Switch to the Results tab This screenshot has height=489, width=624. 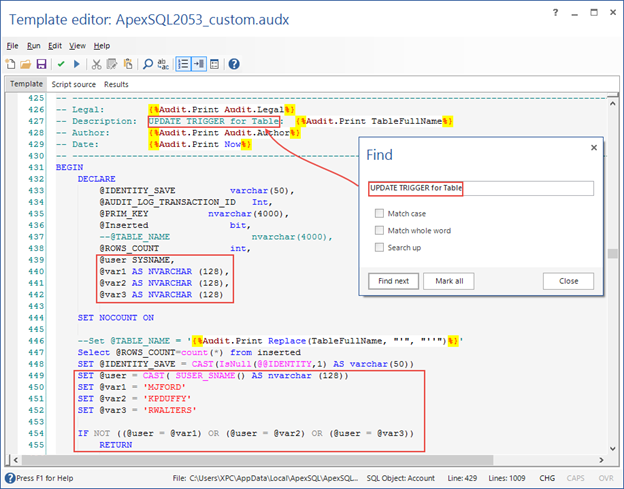point(116,84)
